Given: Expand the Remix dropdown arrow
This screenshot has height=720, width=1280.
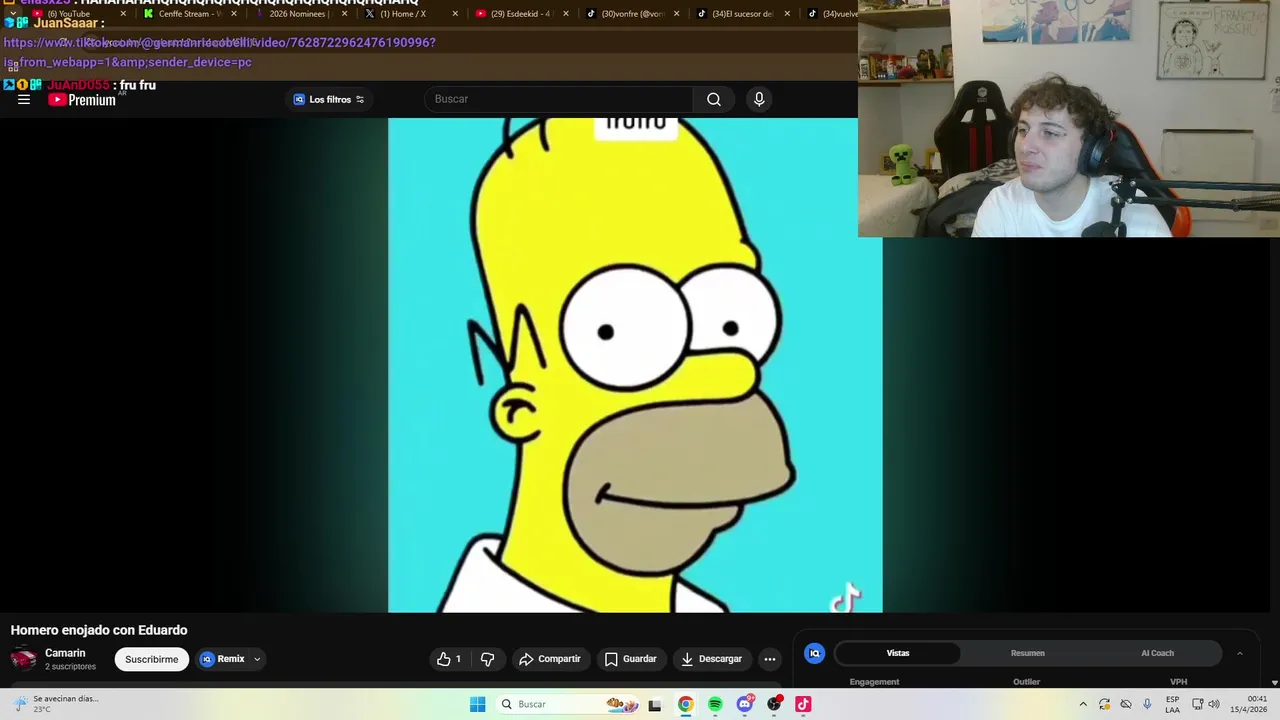Looking at the screenshot, I should point(257,659).
